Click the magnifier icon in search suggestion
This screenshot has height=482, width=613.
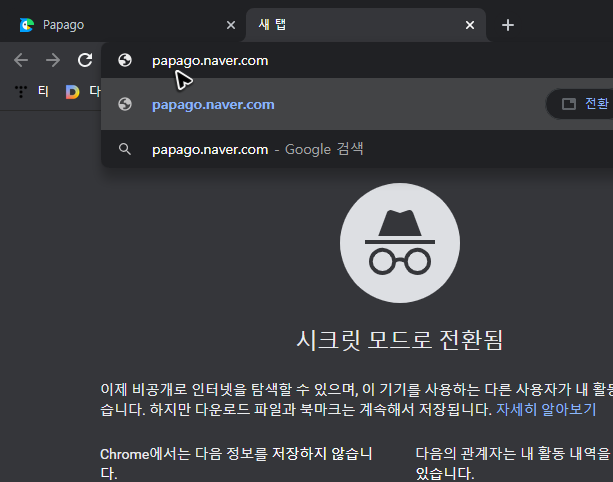[x=125, y=149]
